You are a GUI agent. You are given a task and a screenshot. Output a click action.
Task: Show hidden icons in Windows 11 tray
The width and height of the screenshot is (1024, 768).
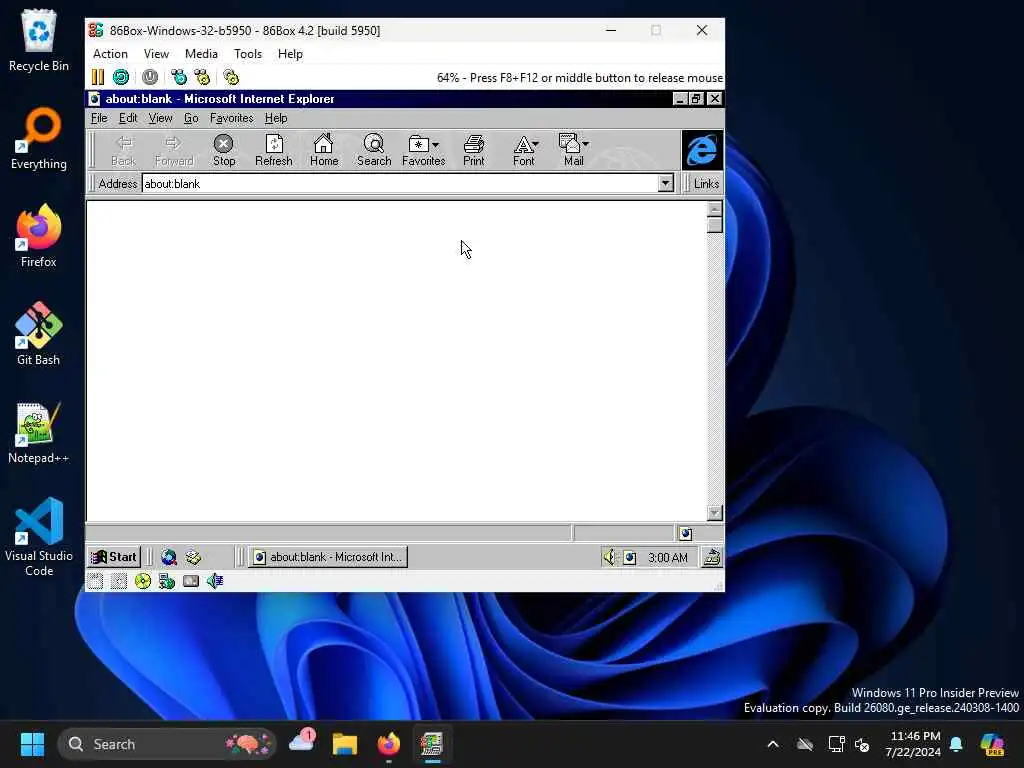pyautogui.click(x=773, y=744)
